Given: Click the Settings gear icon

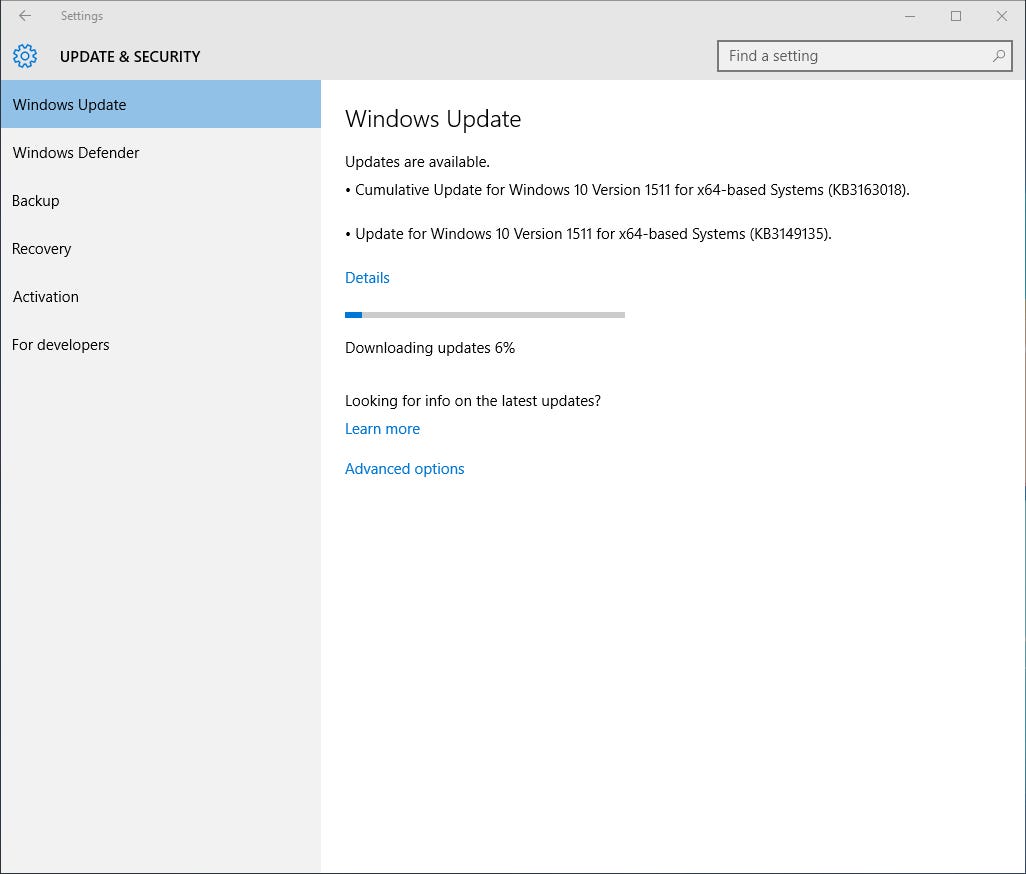Looking at the screenshot, I should [25, 56].
